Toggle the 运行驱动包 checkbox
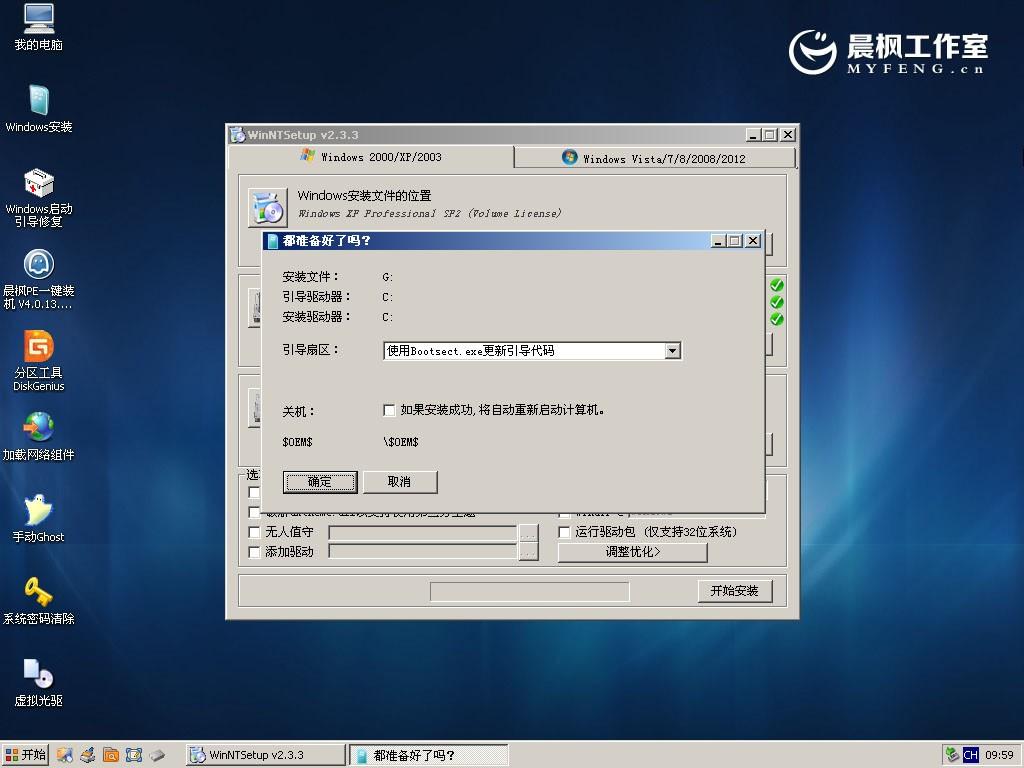The image size is (1024, 768). pyautogui.click(x=565, y=533)
